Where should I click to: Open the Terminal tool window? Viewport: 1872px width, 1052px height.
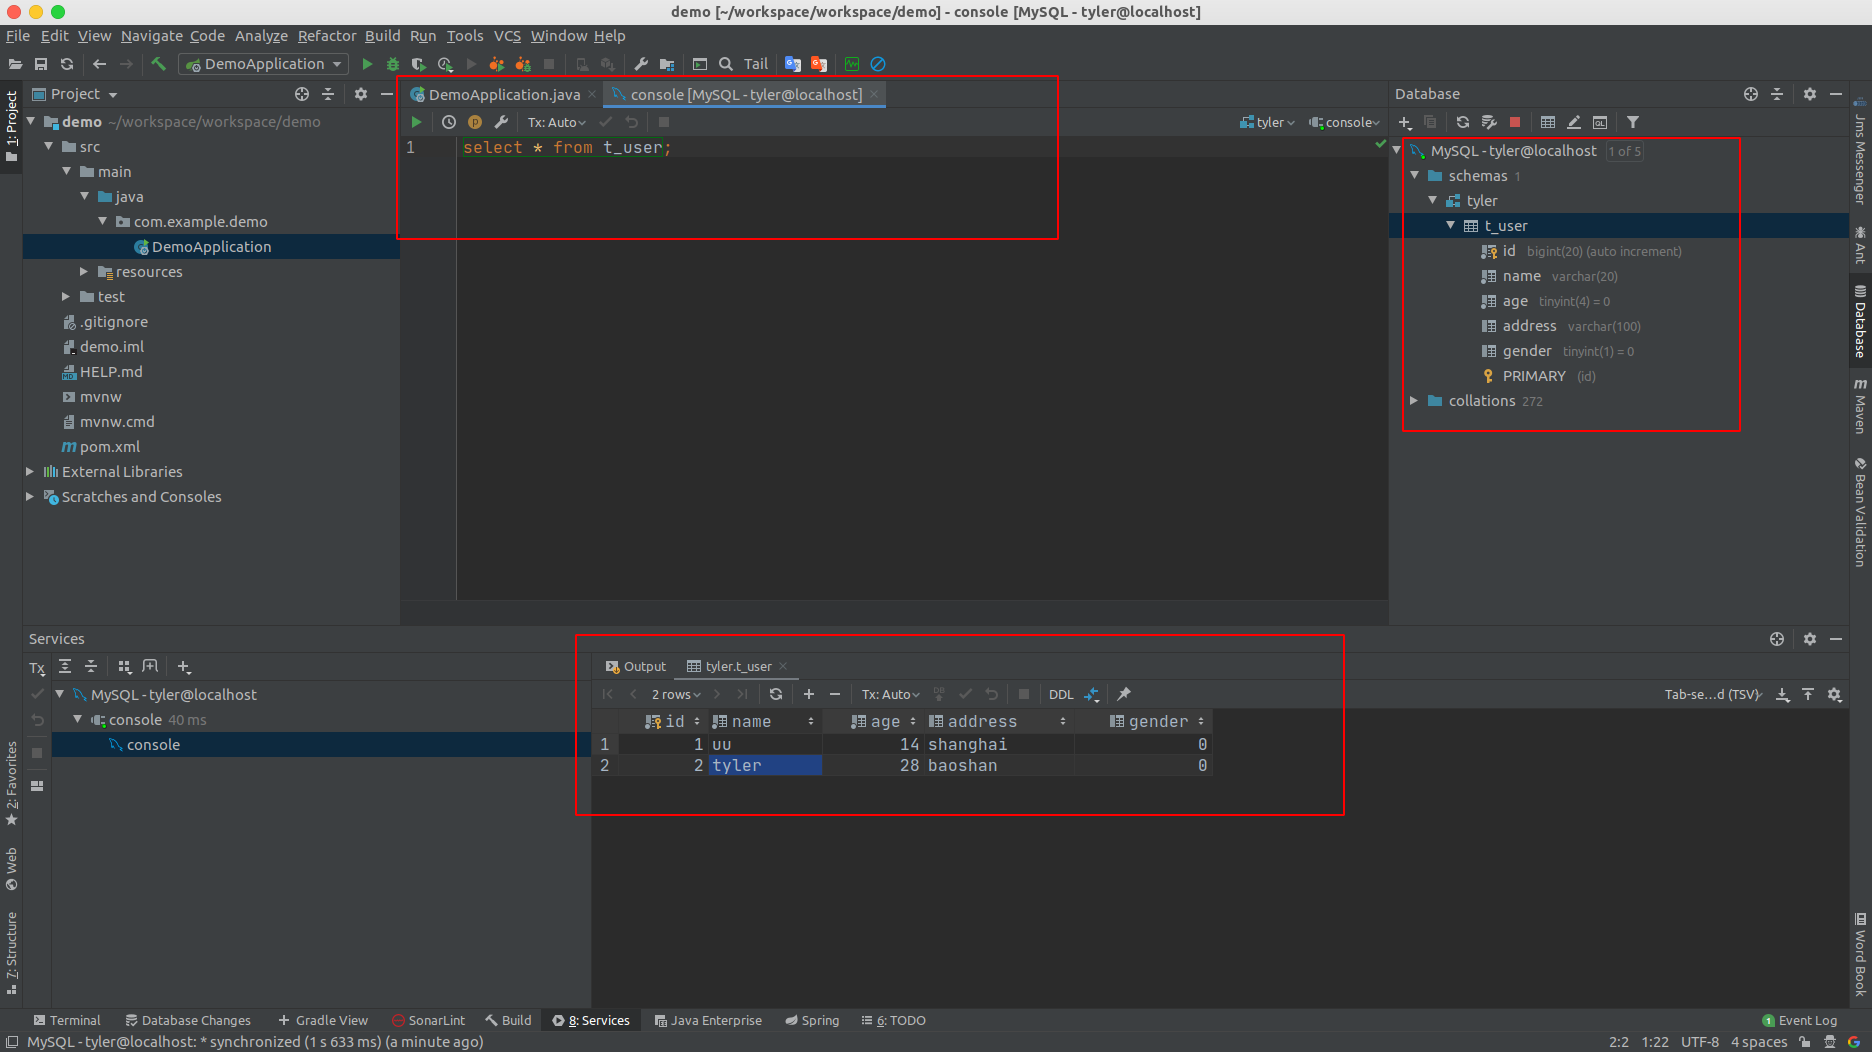pos(67,1019)
